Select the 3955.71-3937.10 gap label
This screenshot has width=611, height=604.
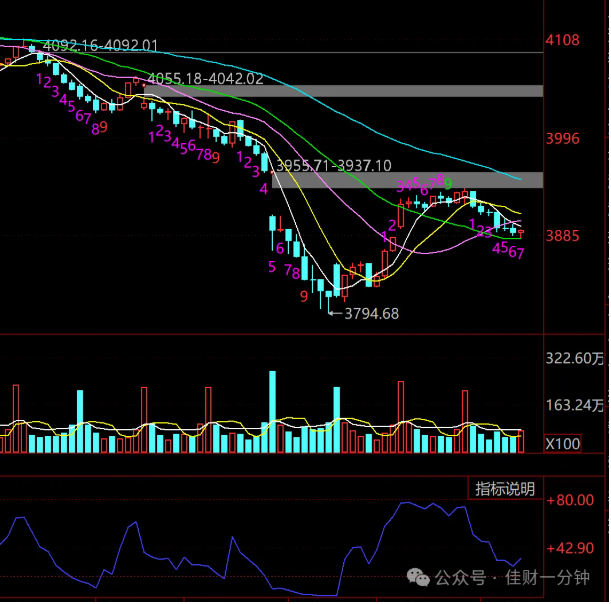[x=334, y=166]
